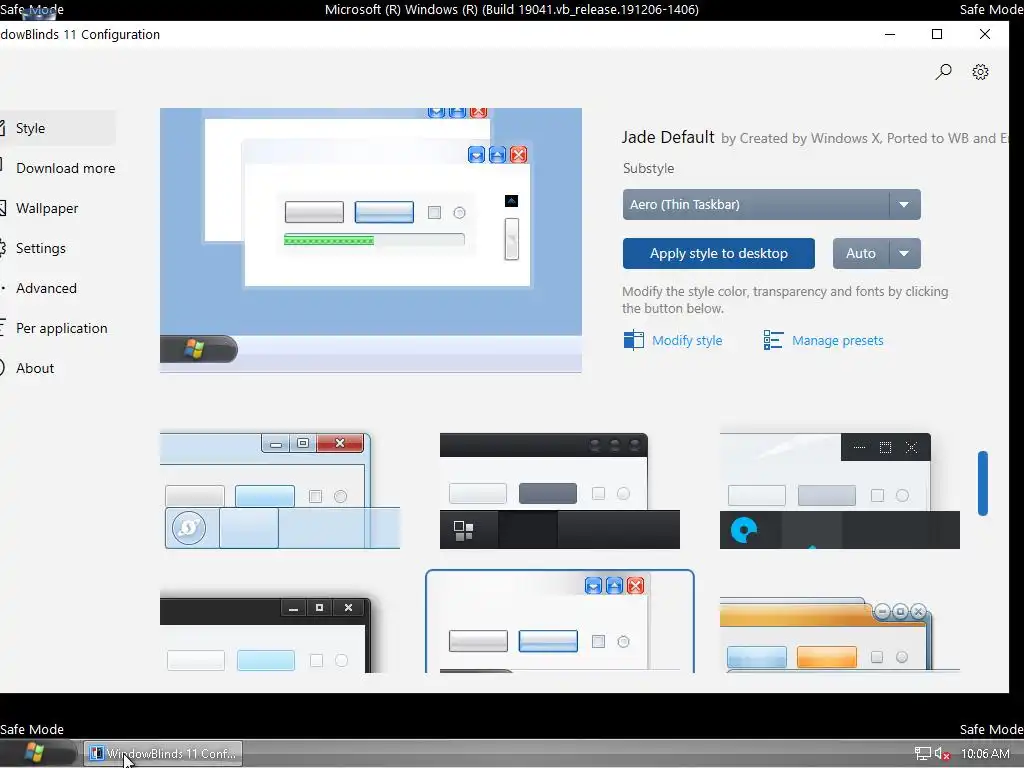Screen dimensions: 1024x768
Task: Select the light blue Aero-style thumbnail
Action: tap(280, 490)
